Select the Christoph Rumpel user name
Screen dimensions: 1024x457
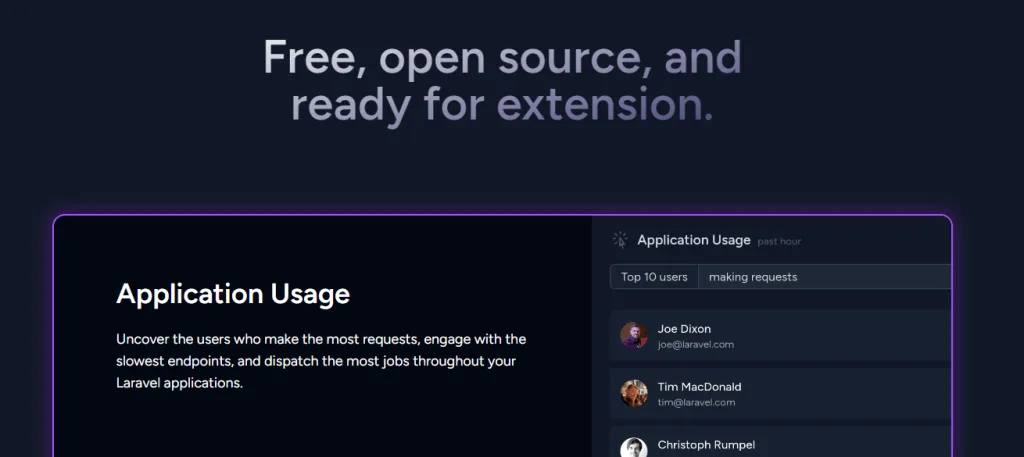706,445
